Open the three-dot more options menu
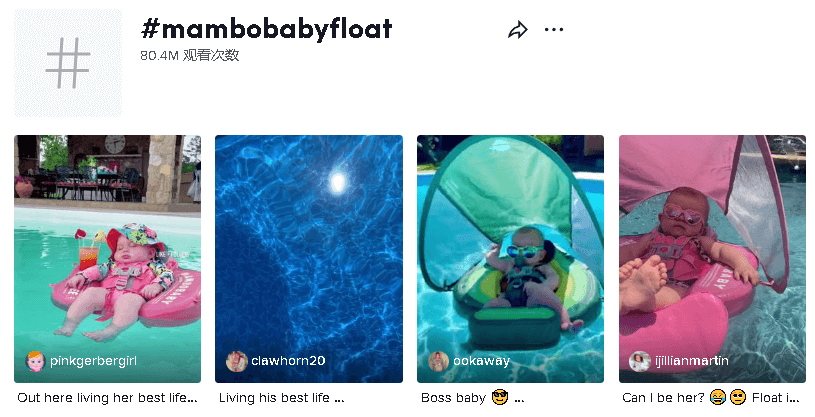This screenshot has height=417, width=815. tap(554, 30)
